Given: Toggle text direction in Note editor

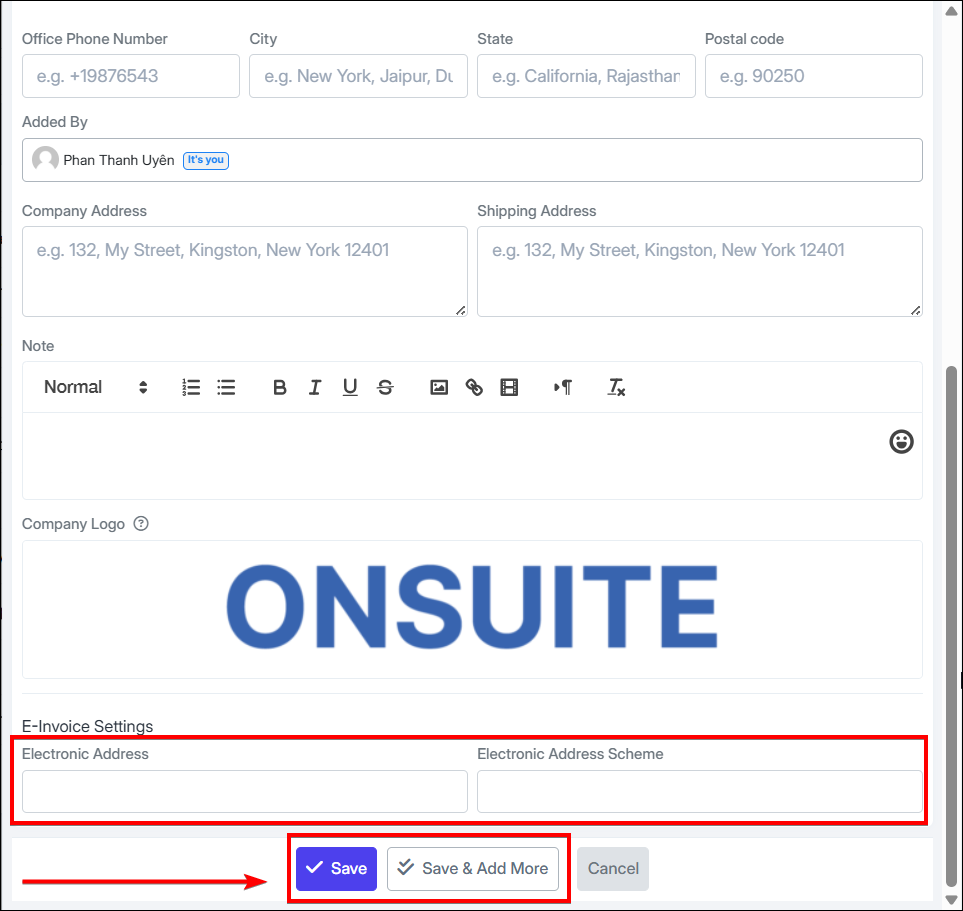Looking at the screenshot, I should (x=563, y=387).
